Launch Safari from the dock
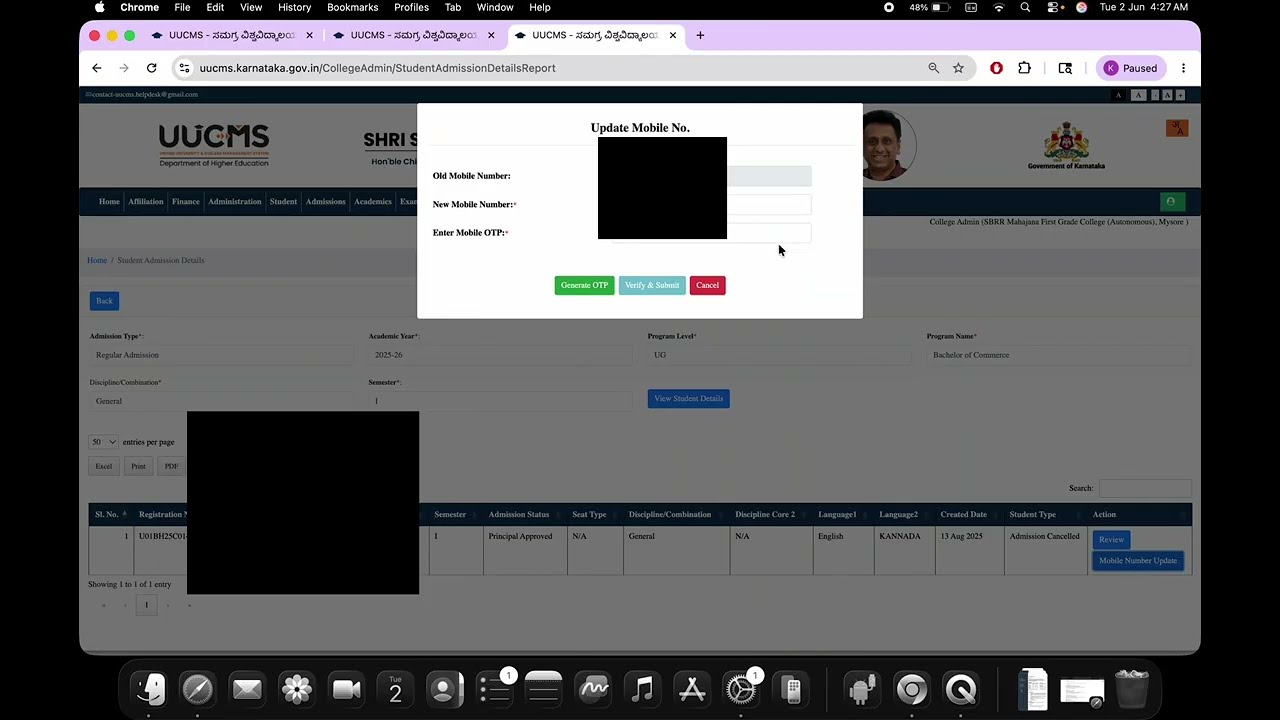The image size is (1280, 720). [x=197, y=689]
